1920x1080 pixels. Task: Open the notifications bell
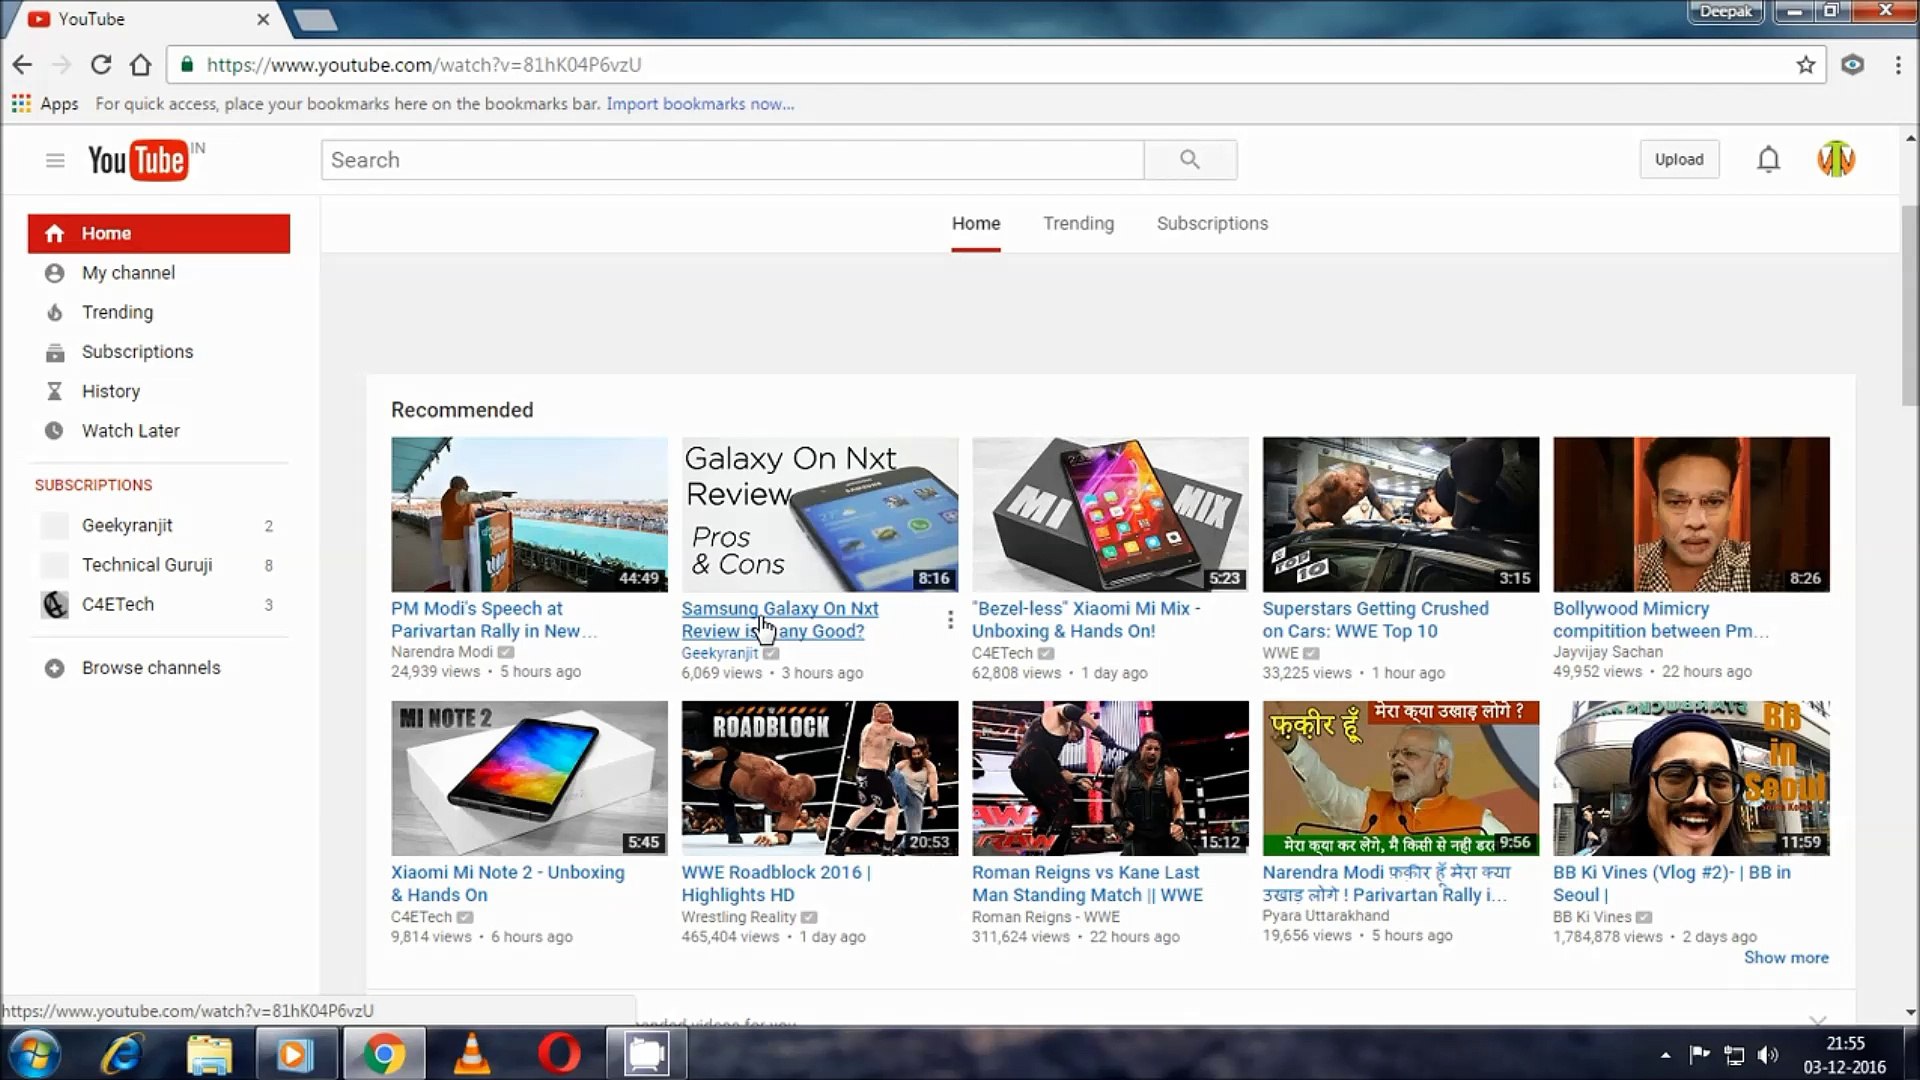point(1767,159)
